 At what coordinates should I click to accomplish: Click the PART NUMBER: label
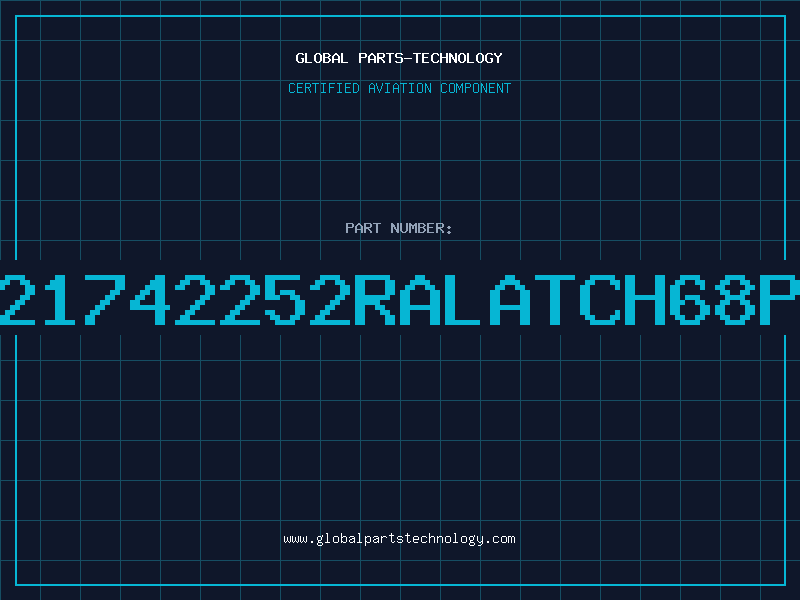(399, 228)
